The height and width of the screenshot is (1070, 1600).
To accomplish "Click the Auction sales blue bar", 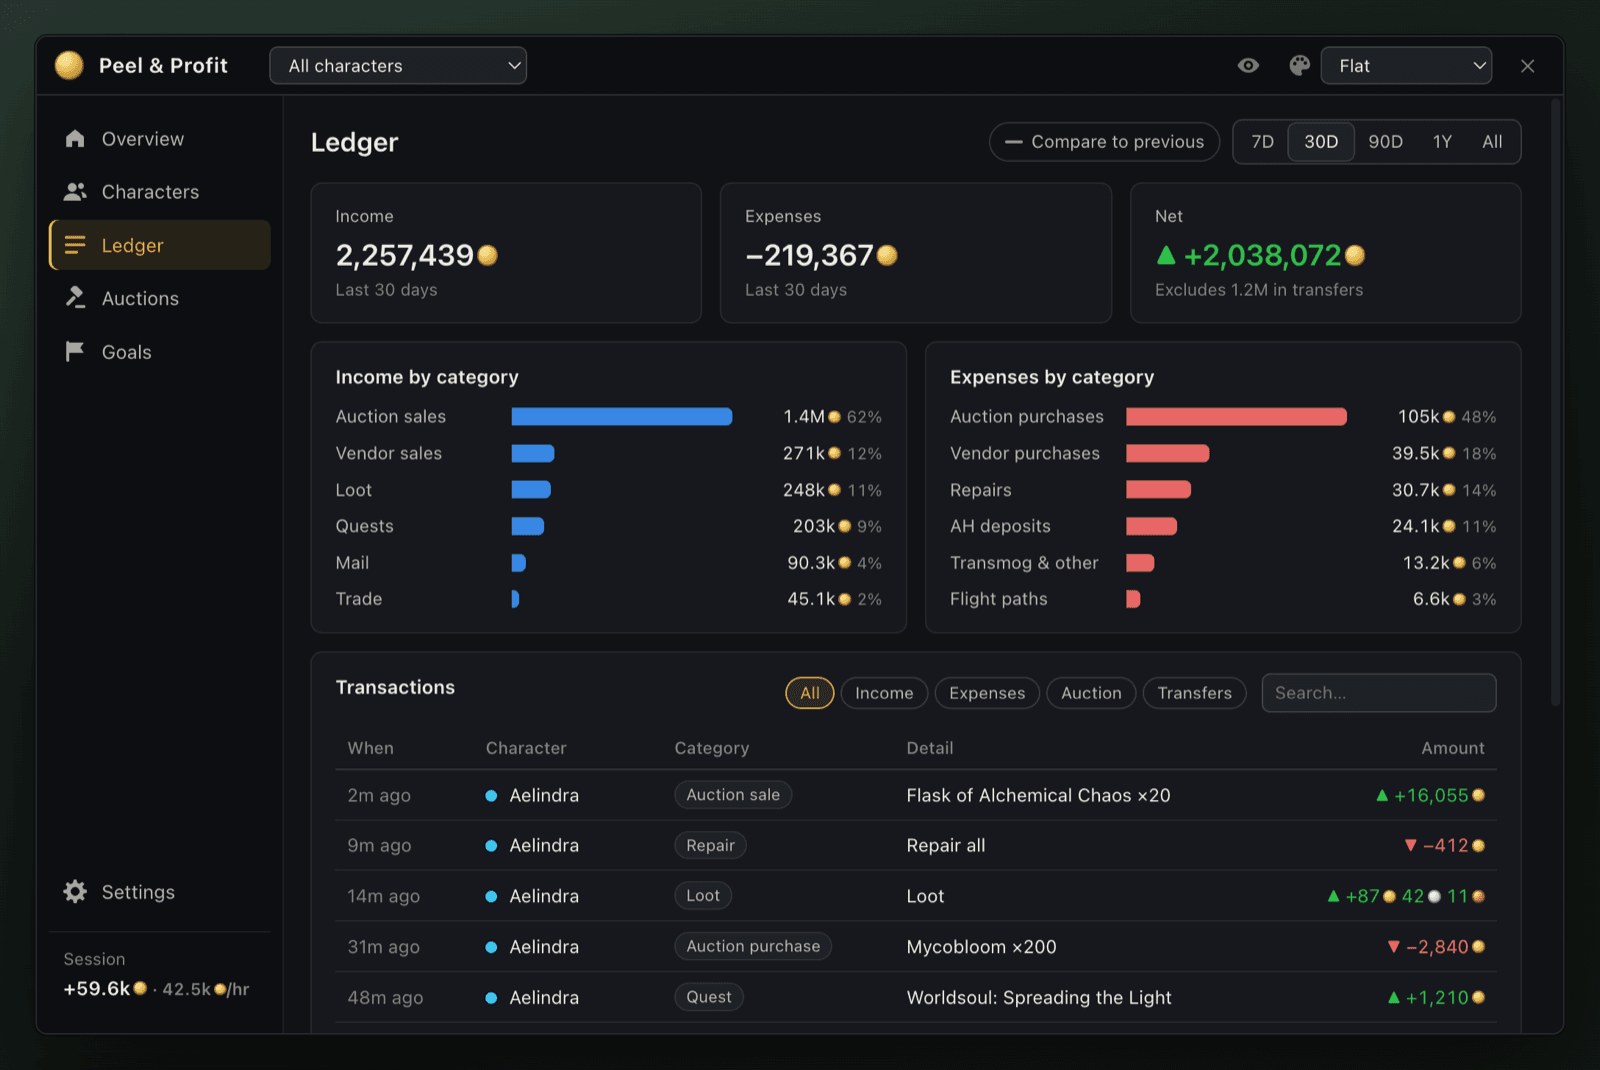I will (621, 417).
